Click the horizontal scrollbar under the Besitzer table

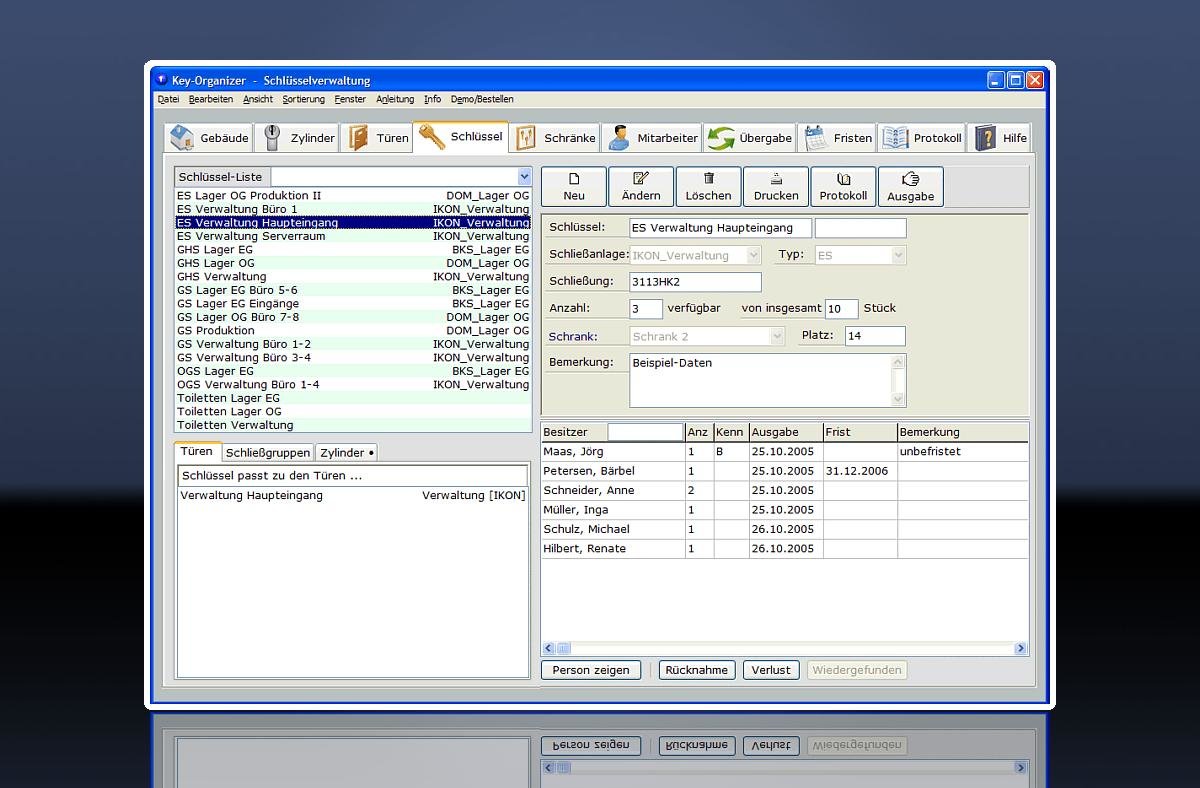785,649
